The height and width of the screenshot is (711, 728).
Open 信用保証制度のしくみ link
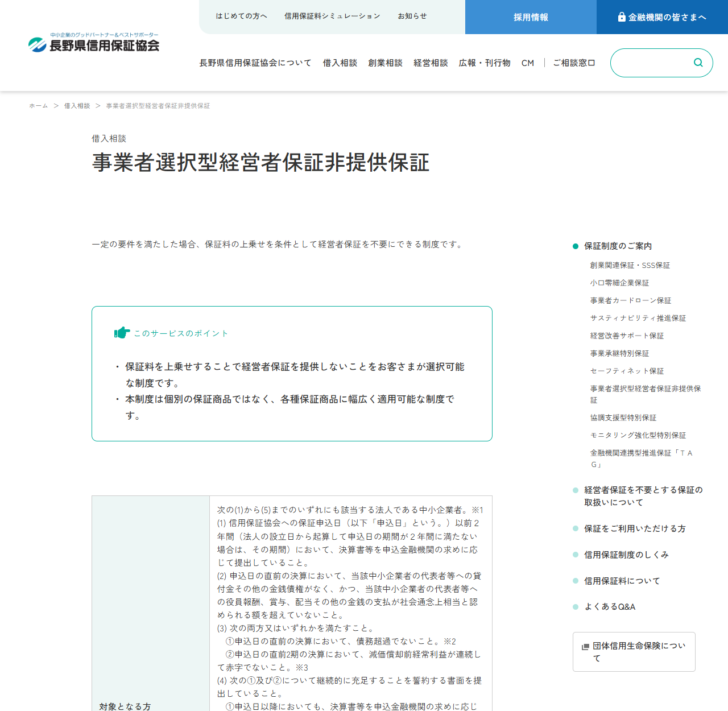[626, 554]
